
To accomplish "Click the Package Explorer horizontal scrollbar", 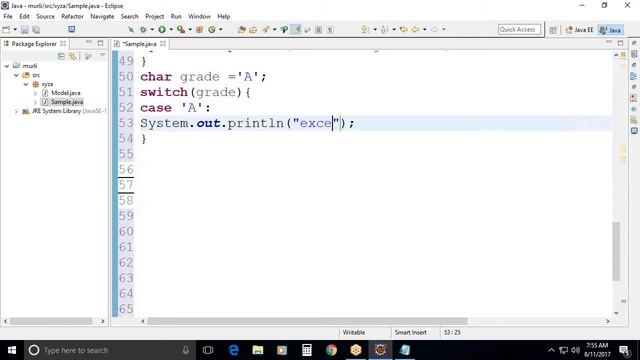I will [51, 321].
